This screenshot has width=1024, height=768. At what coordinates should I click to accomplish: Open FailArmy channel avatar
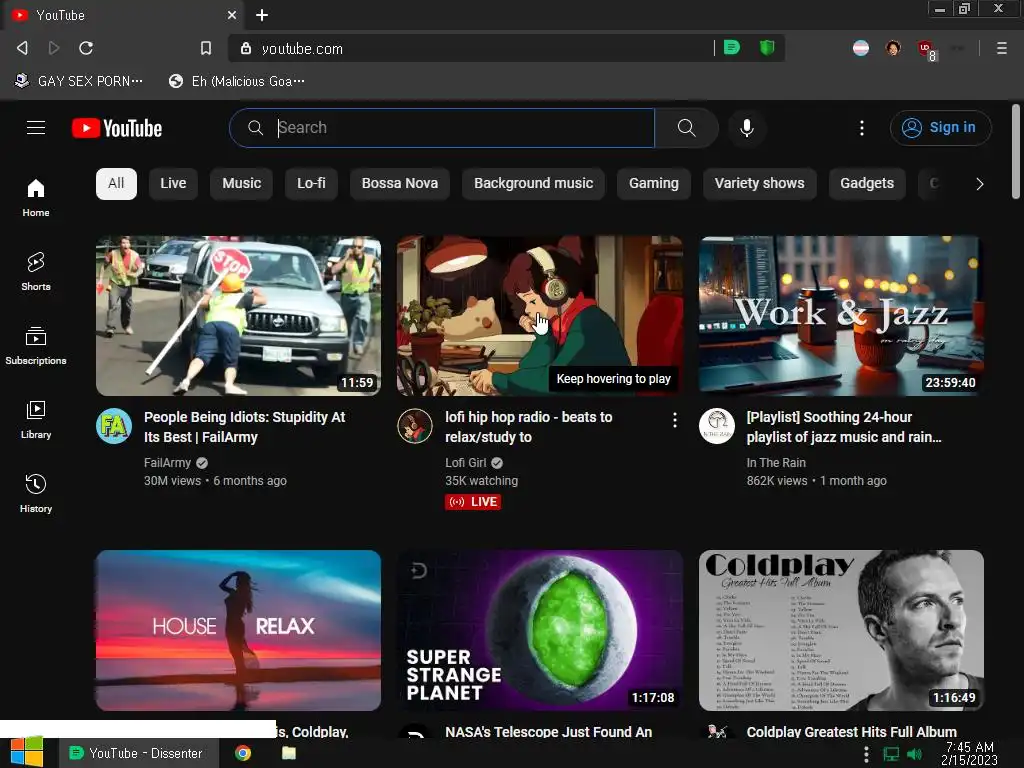(x=114, y=426)
